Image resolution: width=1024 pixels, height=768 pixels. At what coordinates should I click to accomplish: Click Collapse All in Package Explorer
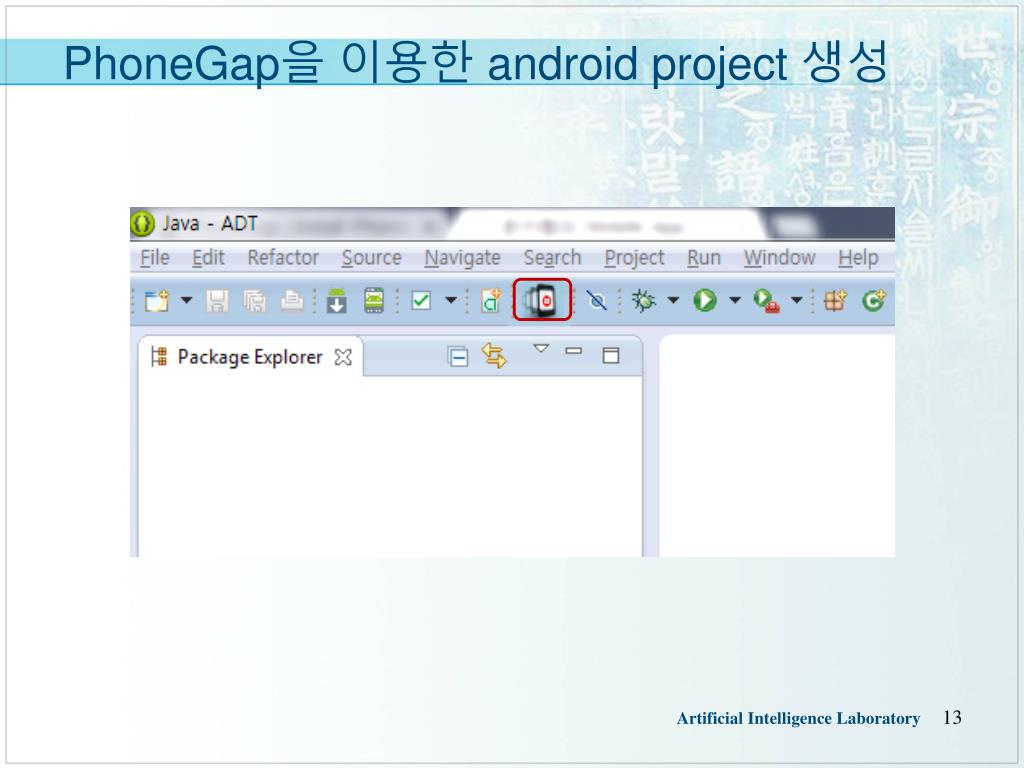(x=458, y=357)
